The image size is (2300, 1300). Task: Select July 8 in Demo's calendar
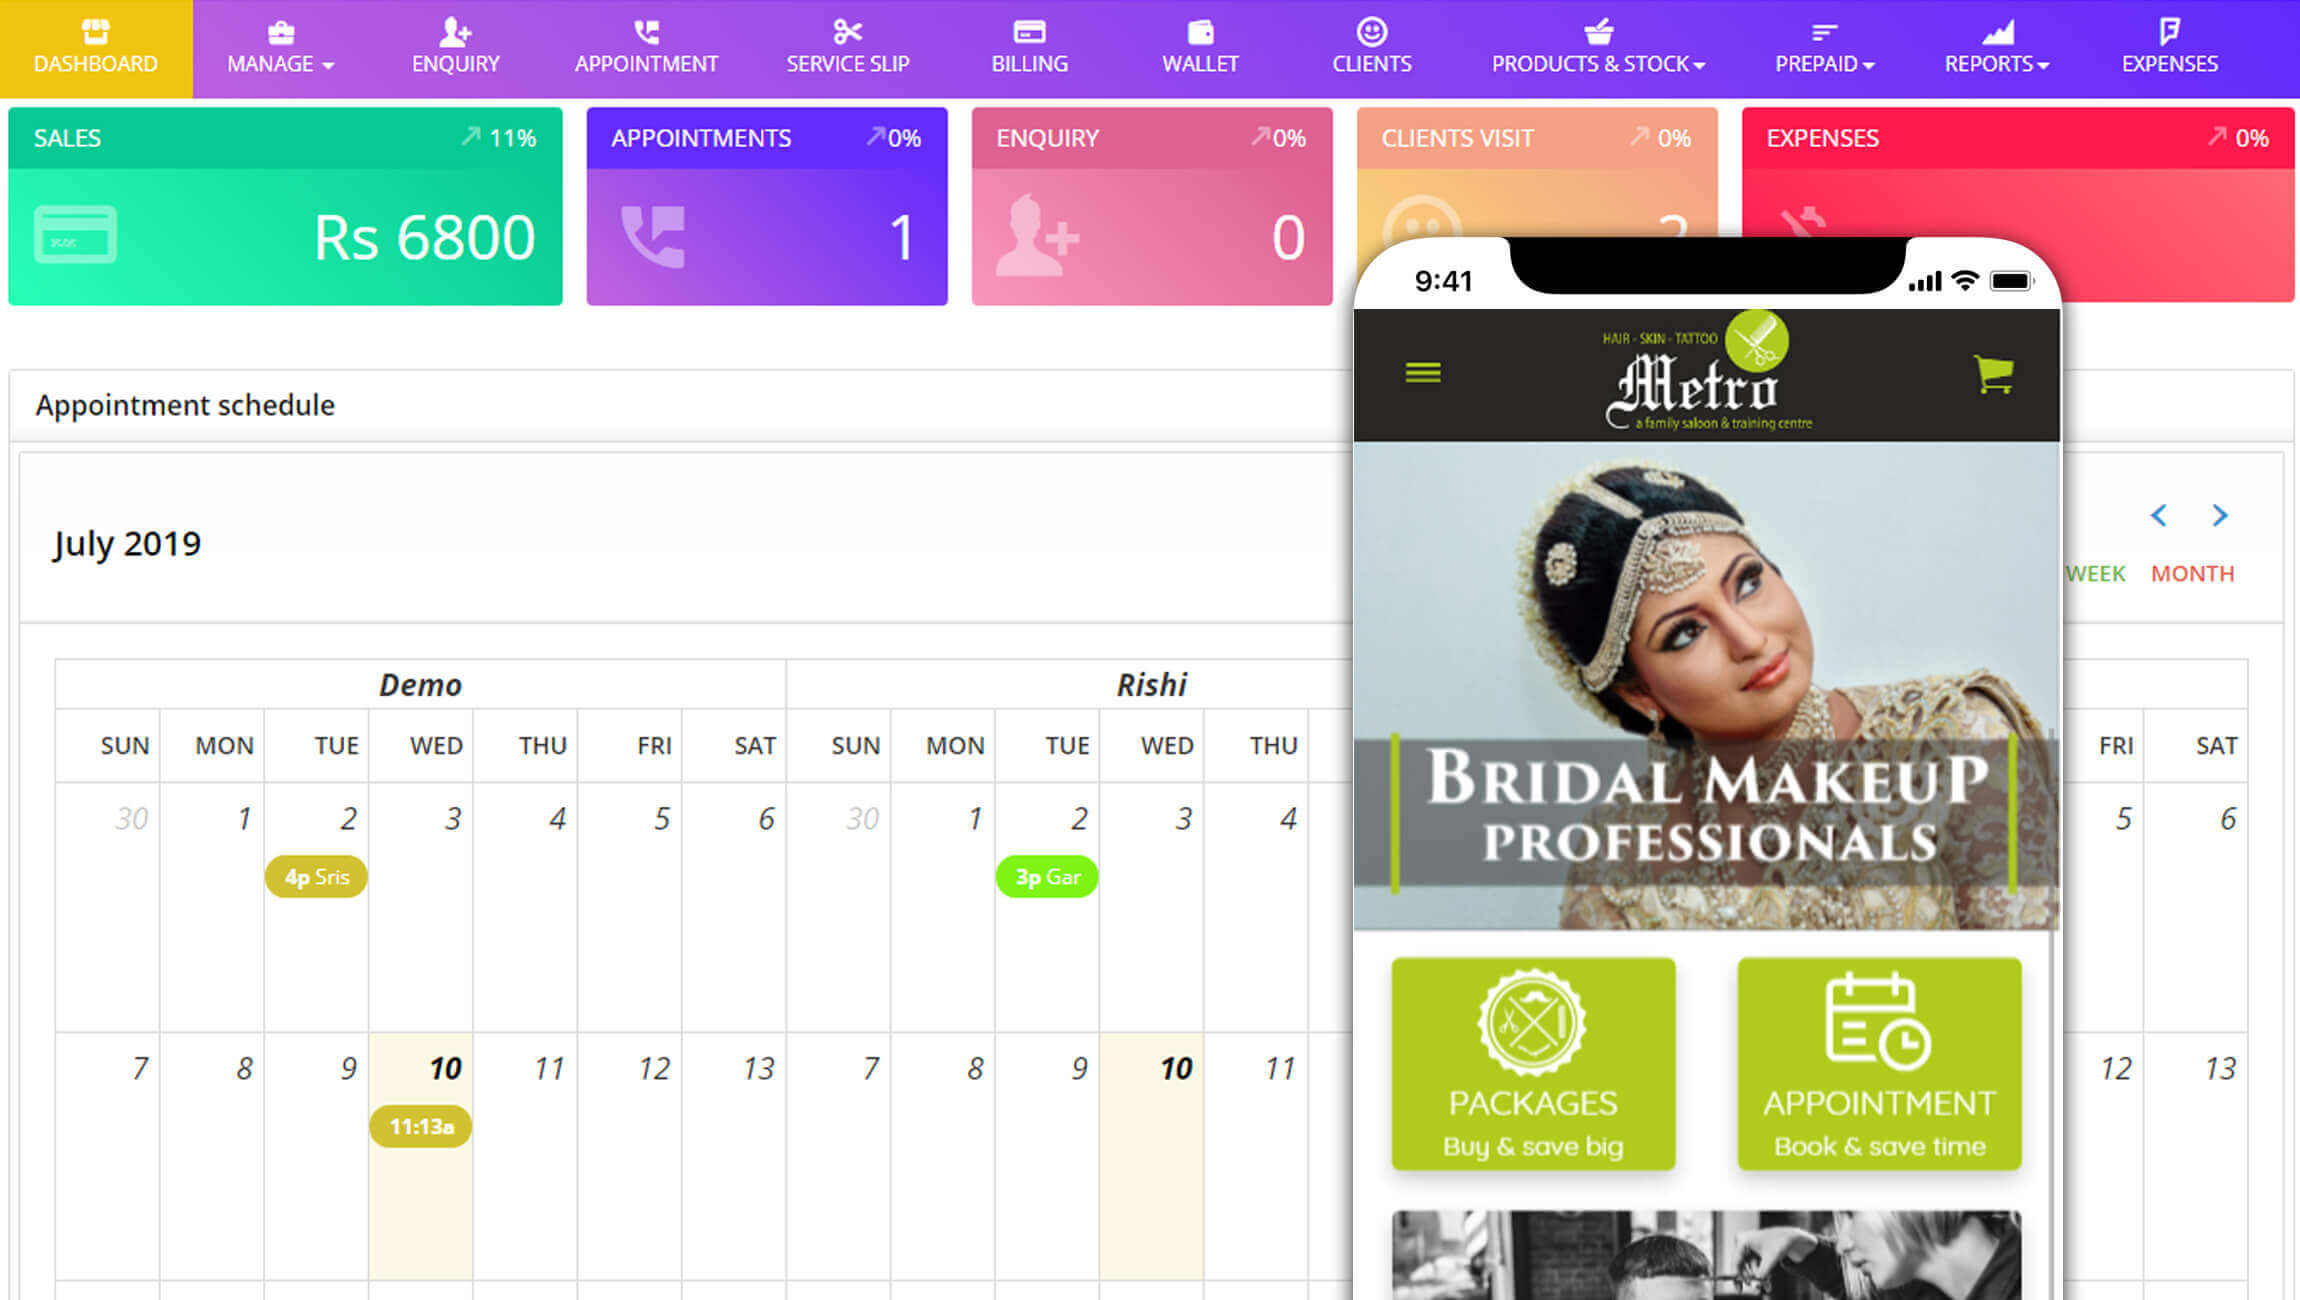tap(212, 1157)
